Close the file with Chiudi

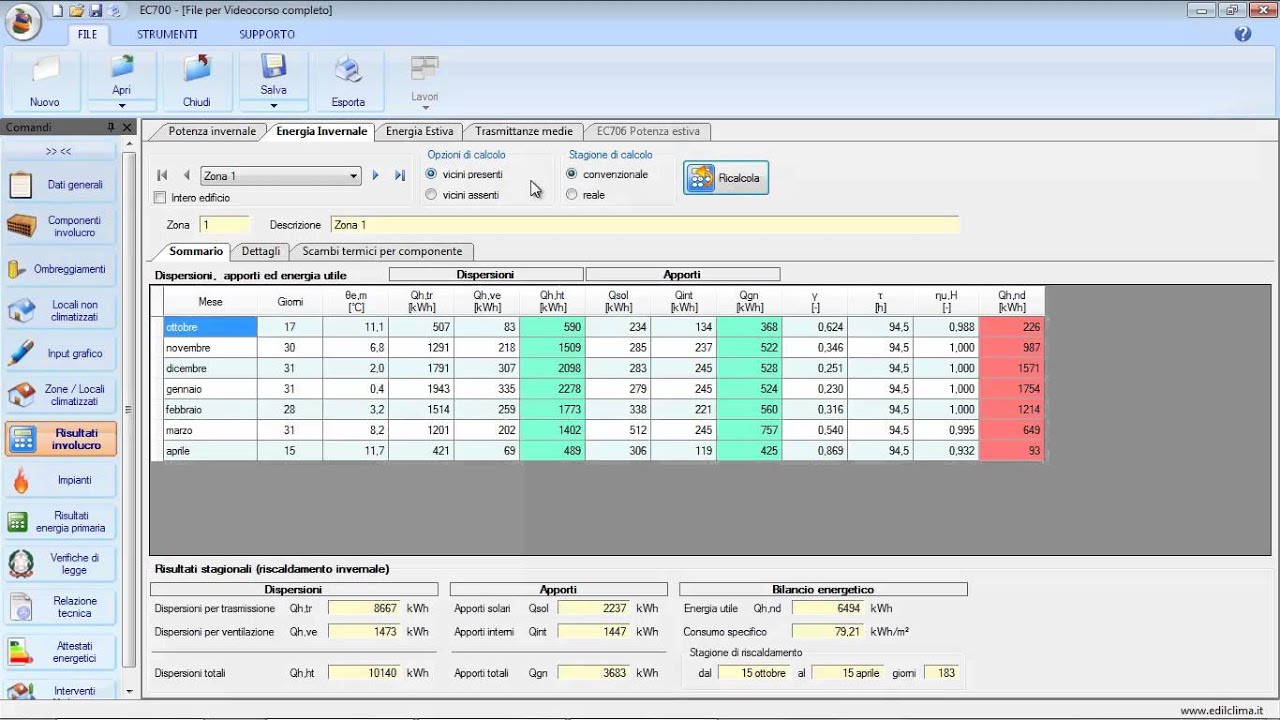[197, 81]
